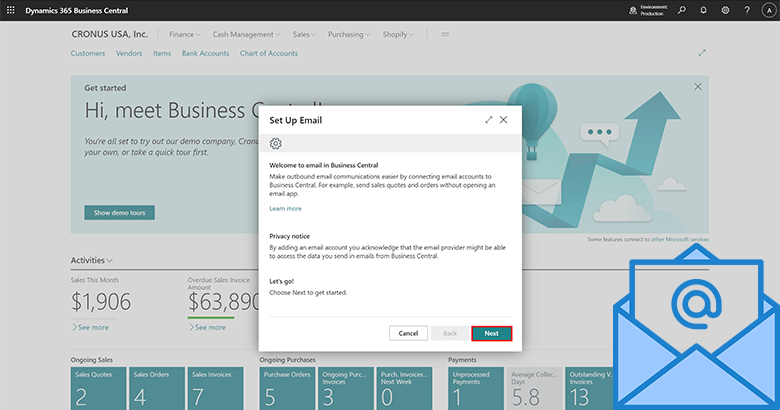This screenshot has width=780, height=410.
Task: Open the Unprocessed Payments tile
Action: coord(476,389)
